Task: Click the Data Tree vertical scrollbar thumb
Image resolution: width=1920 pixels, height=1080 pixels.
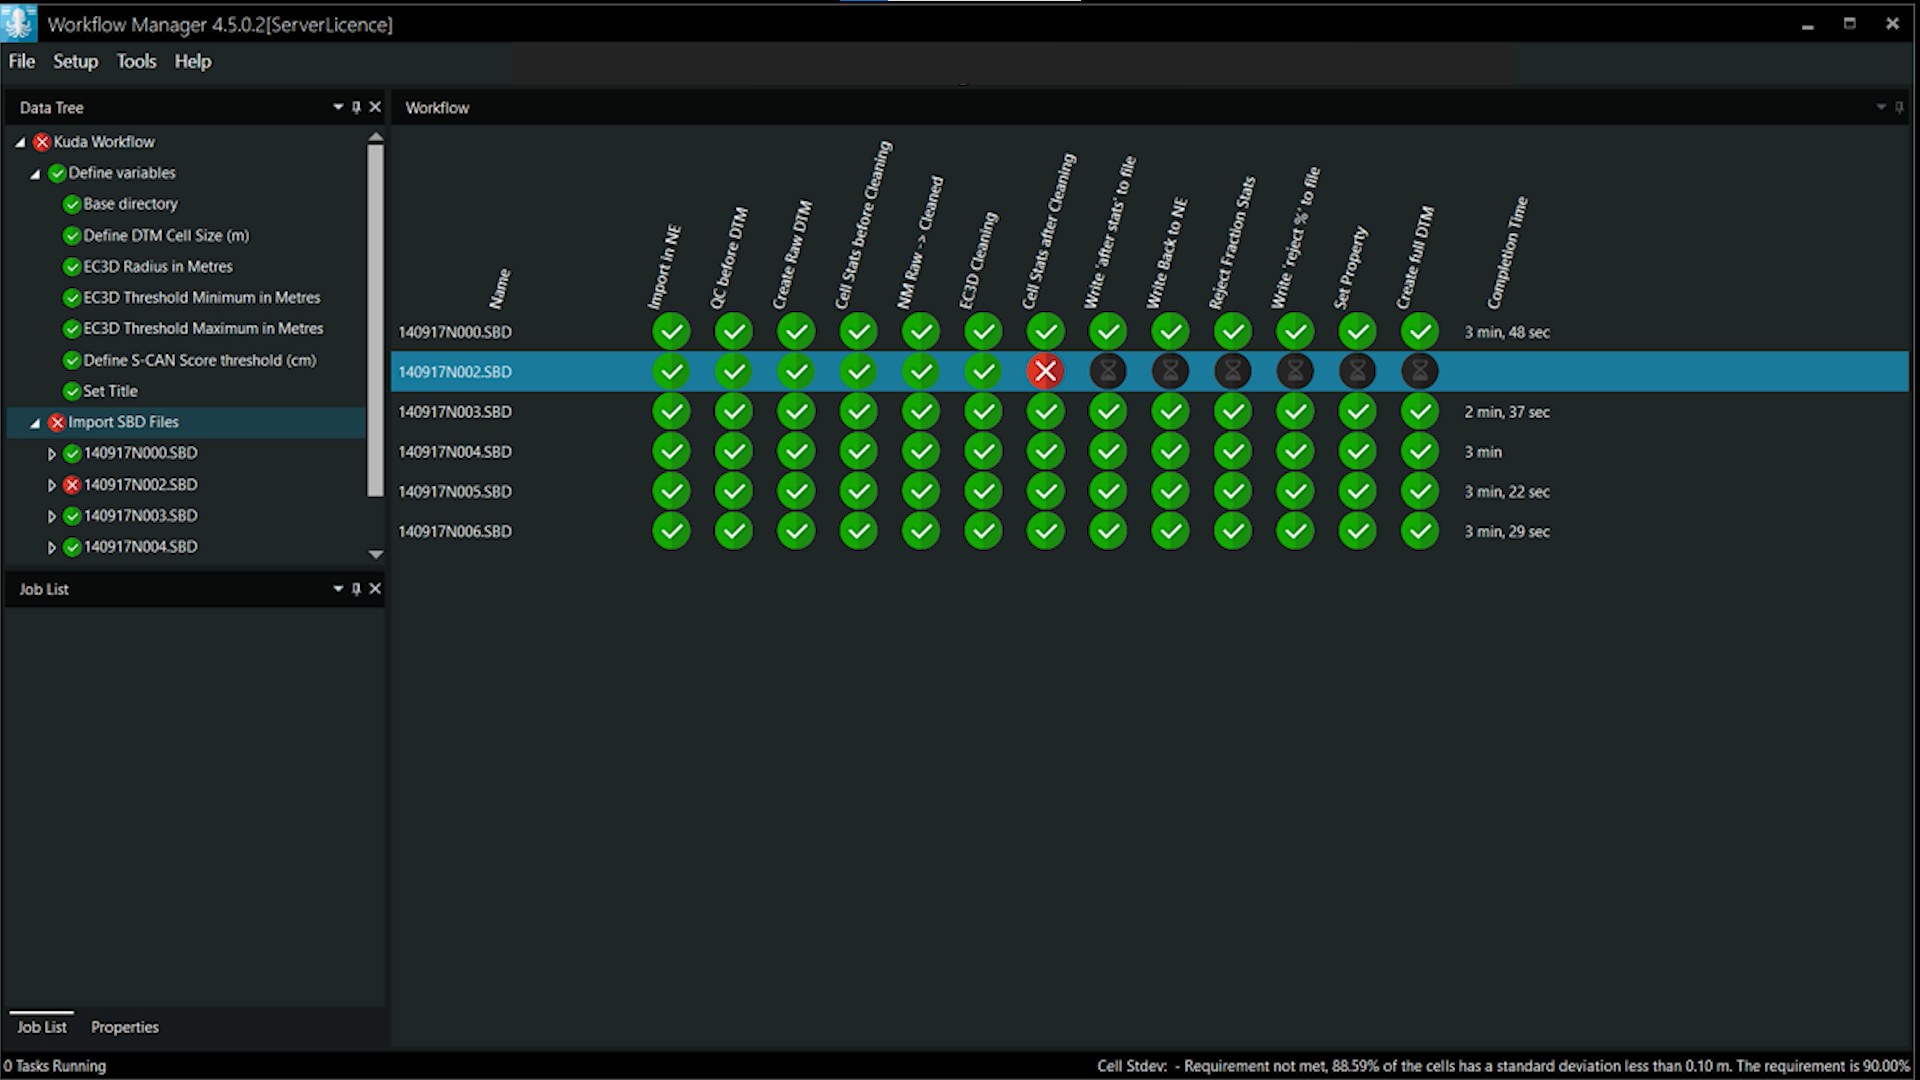Action: pos(375,320)
